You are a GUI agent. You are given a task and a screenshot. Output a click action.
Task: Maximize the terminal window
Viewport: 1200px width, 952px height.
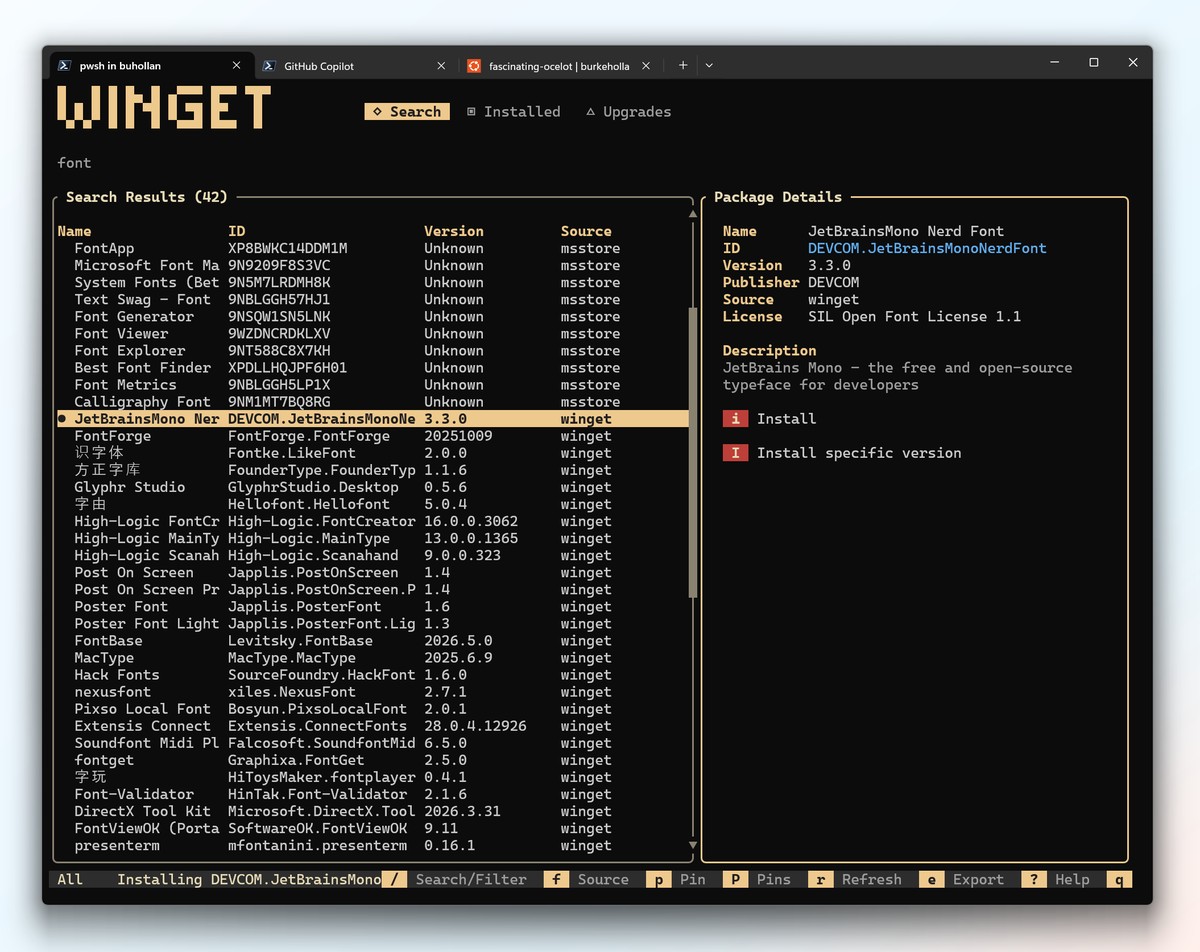(1094, 62)
